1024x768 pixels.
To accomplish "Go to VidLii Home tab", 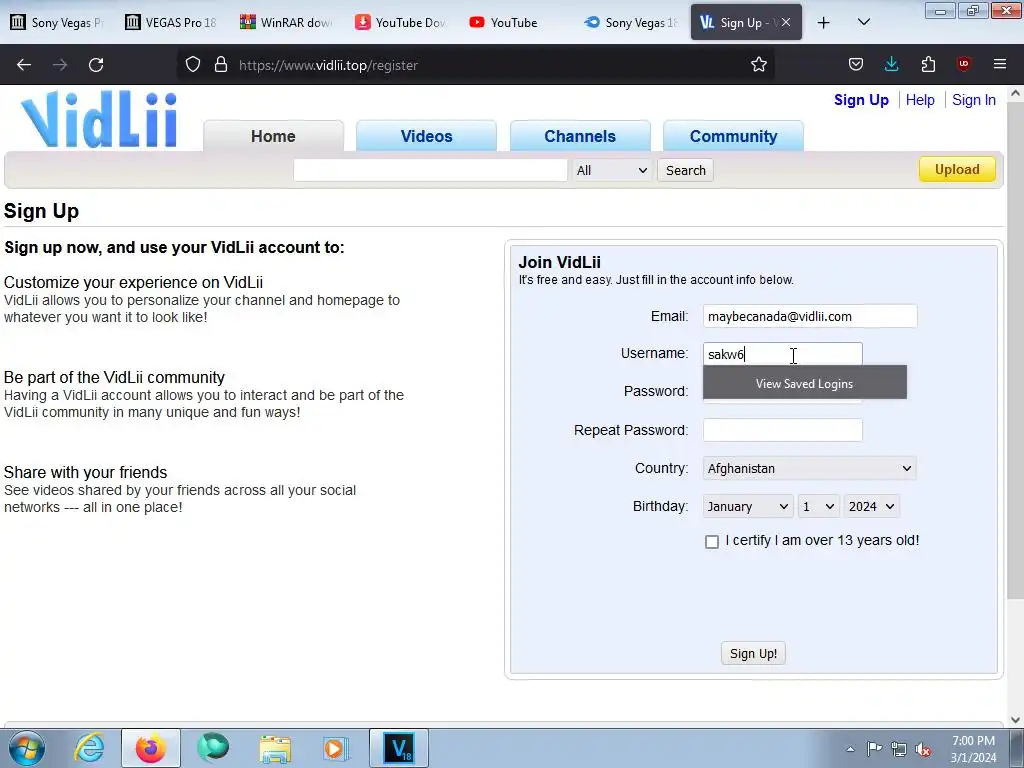I will tap(273, 136).
